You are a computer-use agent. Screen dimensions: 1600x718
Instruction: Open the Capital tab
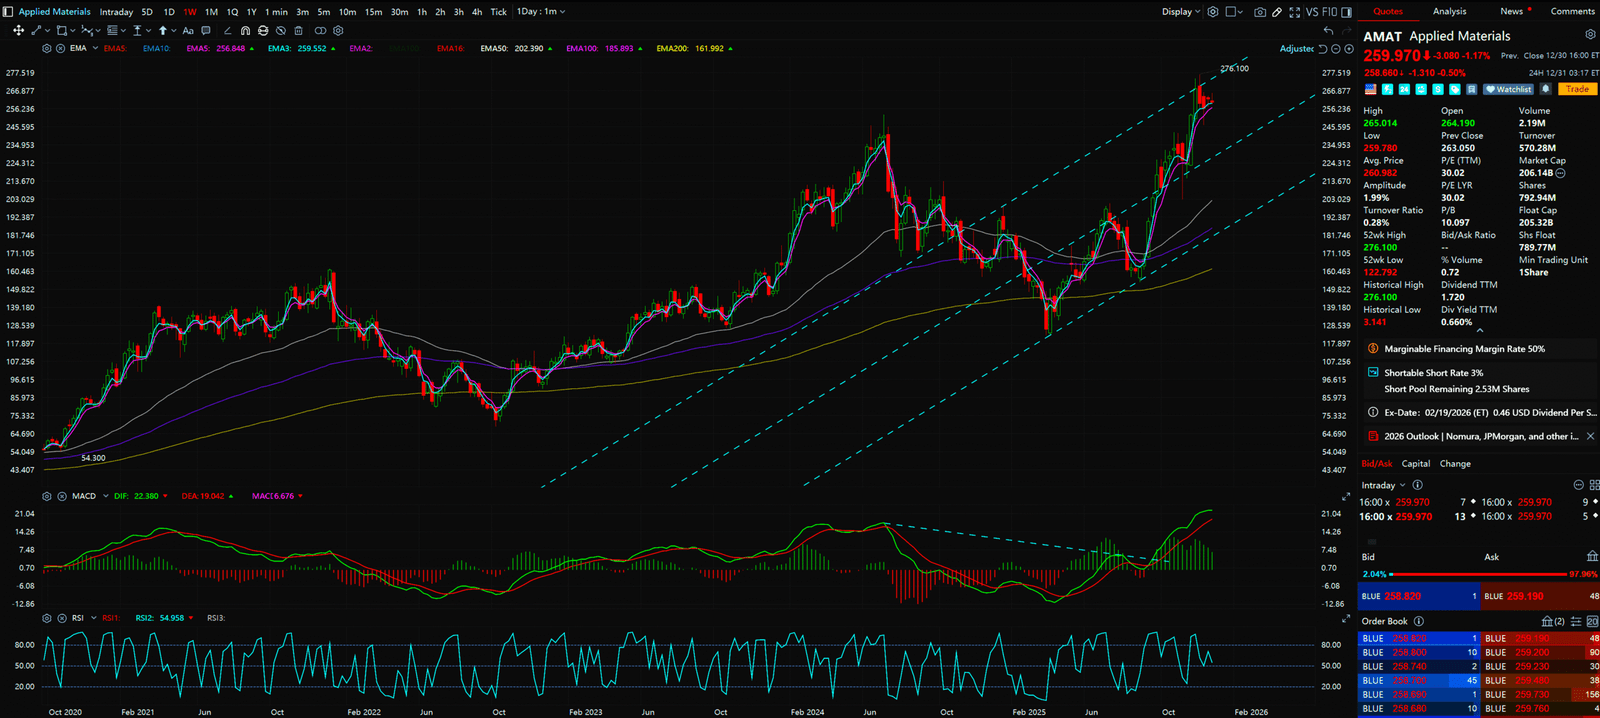pos(1415,464)
